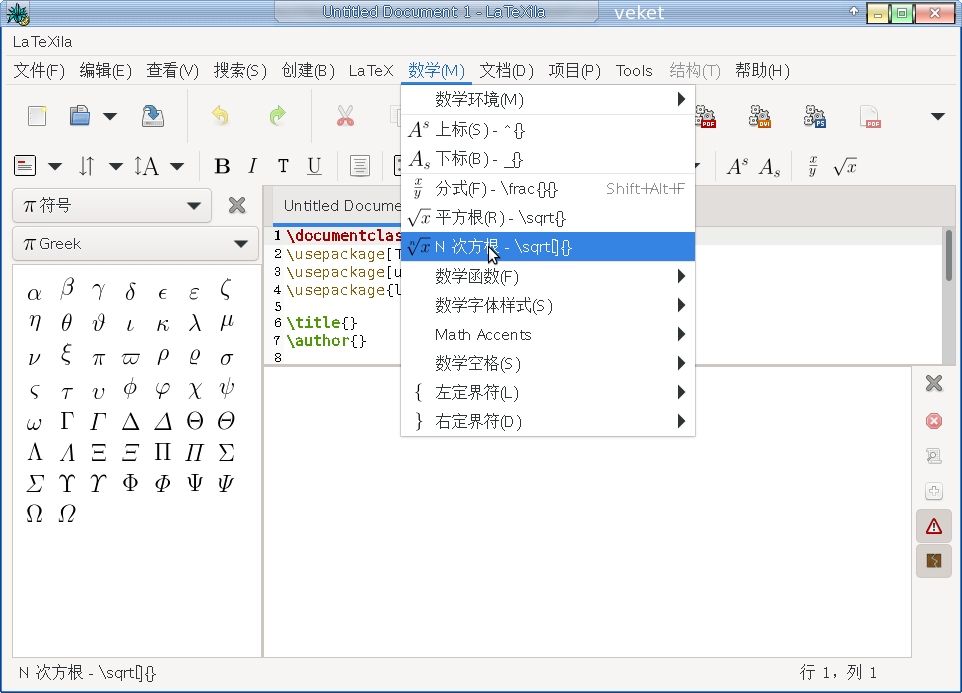Image resolution: width=962 pixels, height=693 pixels.
Task: Toggle the brown icon below the warning button
Action: 934,561
